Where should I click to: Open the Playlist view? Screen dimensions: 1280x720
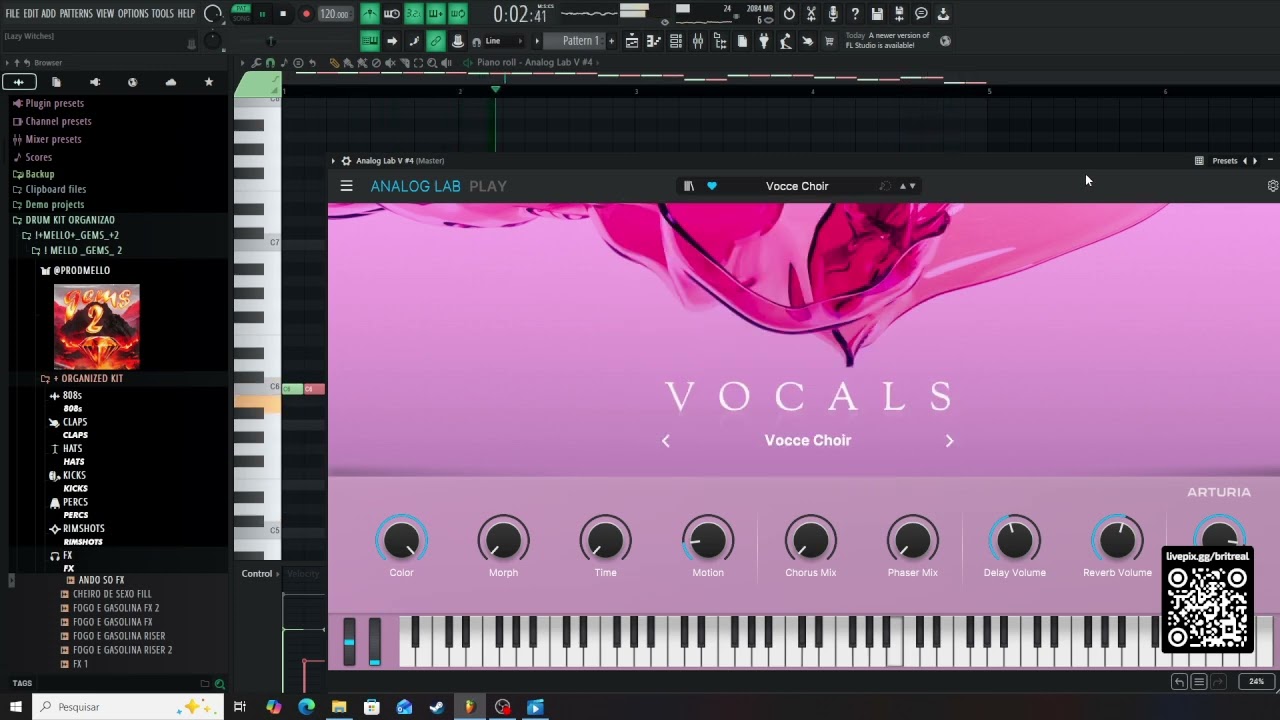(632, 41)
